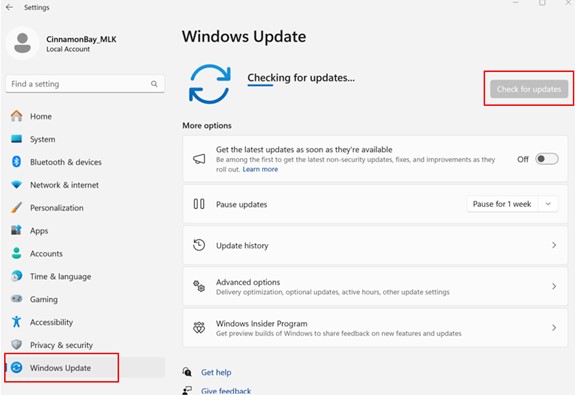Open the Windows Insider Program row
Viewport: 575px width, 395px height.
(375, 327)
